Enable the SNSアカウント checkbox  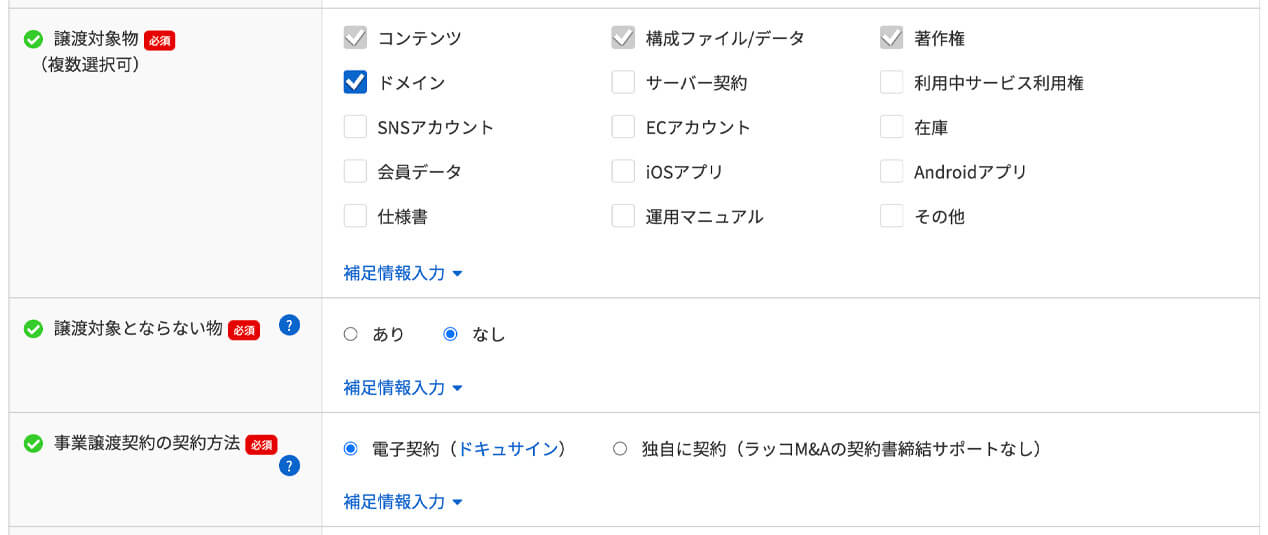coord(355,127)
